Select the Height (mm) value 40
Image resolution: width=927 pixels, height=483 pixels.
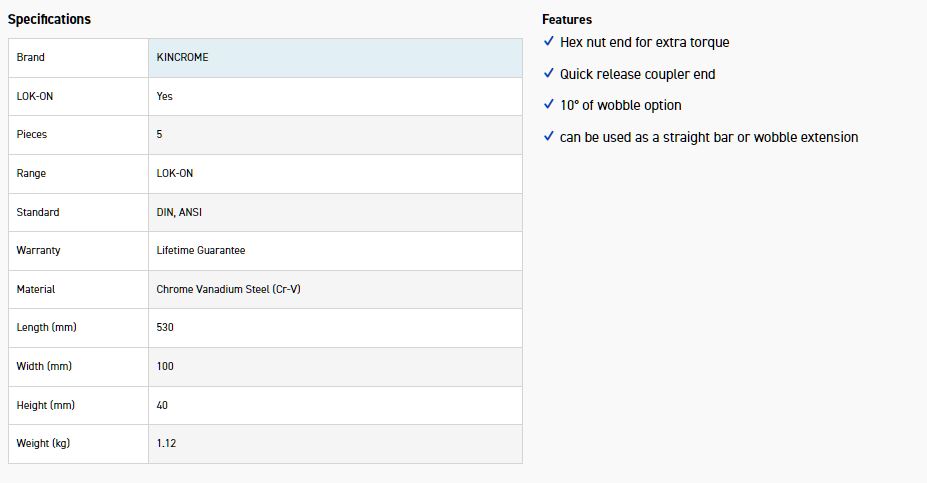[x=162, y=406]
